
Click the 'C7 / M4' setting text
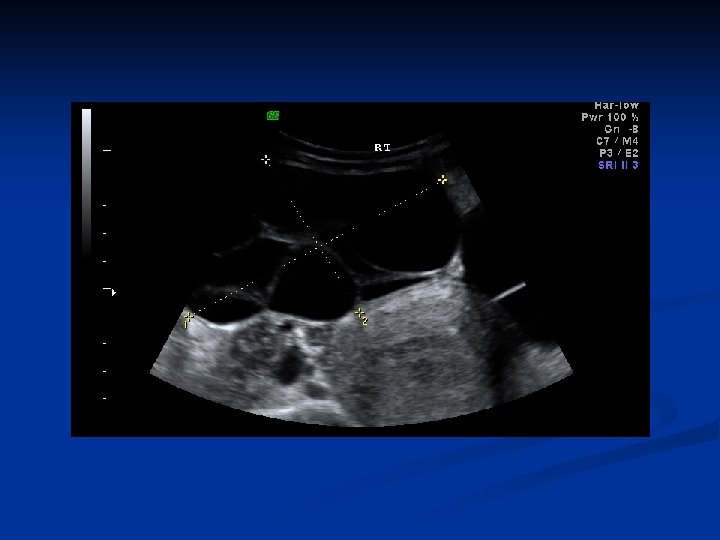(x=617, y=141)
